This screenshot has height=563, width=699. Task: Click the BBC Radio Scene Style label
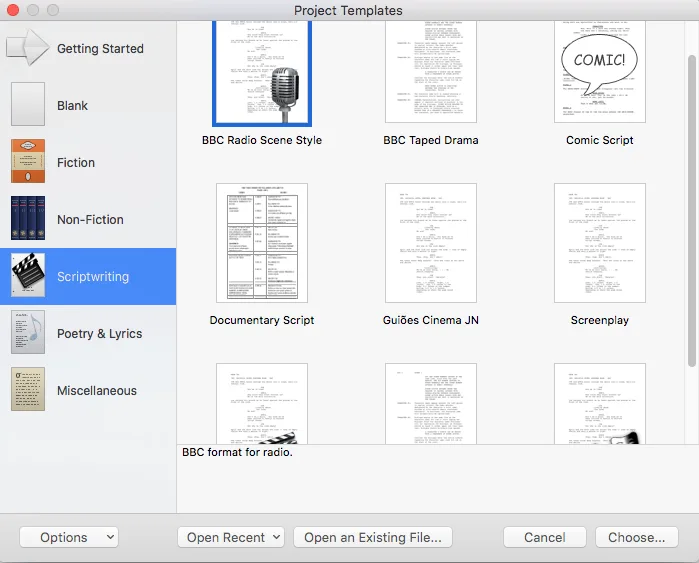coord(262,140)
